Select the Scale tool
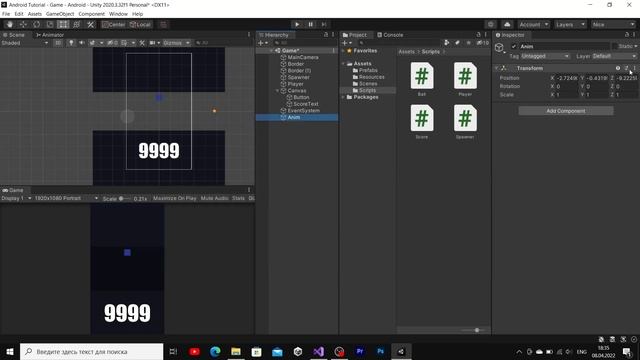Viewport: 640px width, 360px height. point(50,24)
